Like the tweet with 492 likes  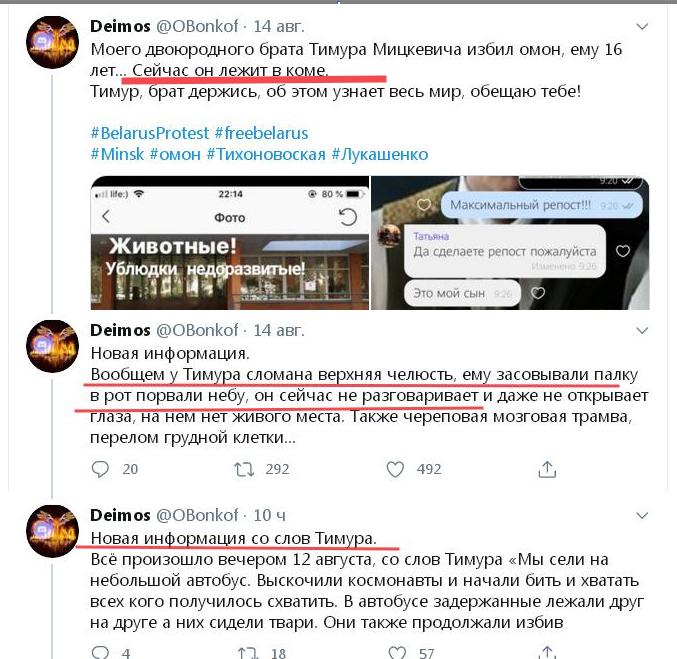pyautogui.click(x=395, y=469)
